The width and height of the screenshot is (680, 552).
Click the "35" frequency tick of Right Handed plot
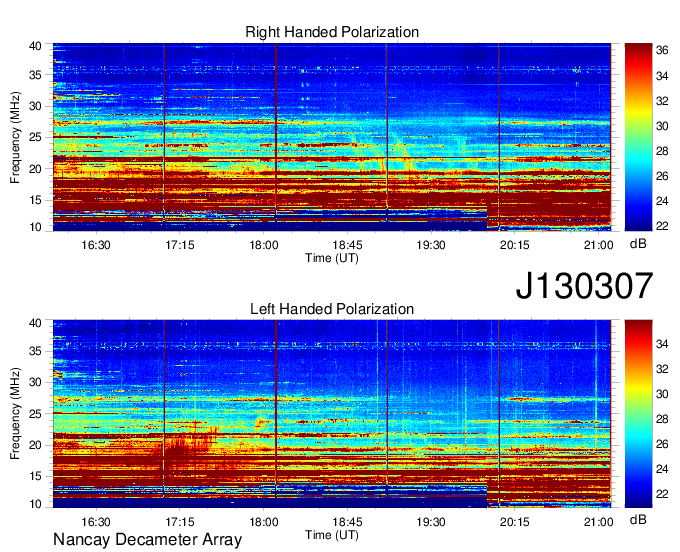(36, 75)
